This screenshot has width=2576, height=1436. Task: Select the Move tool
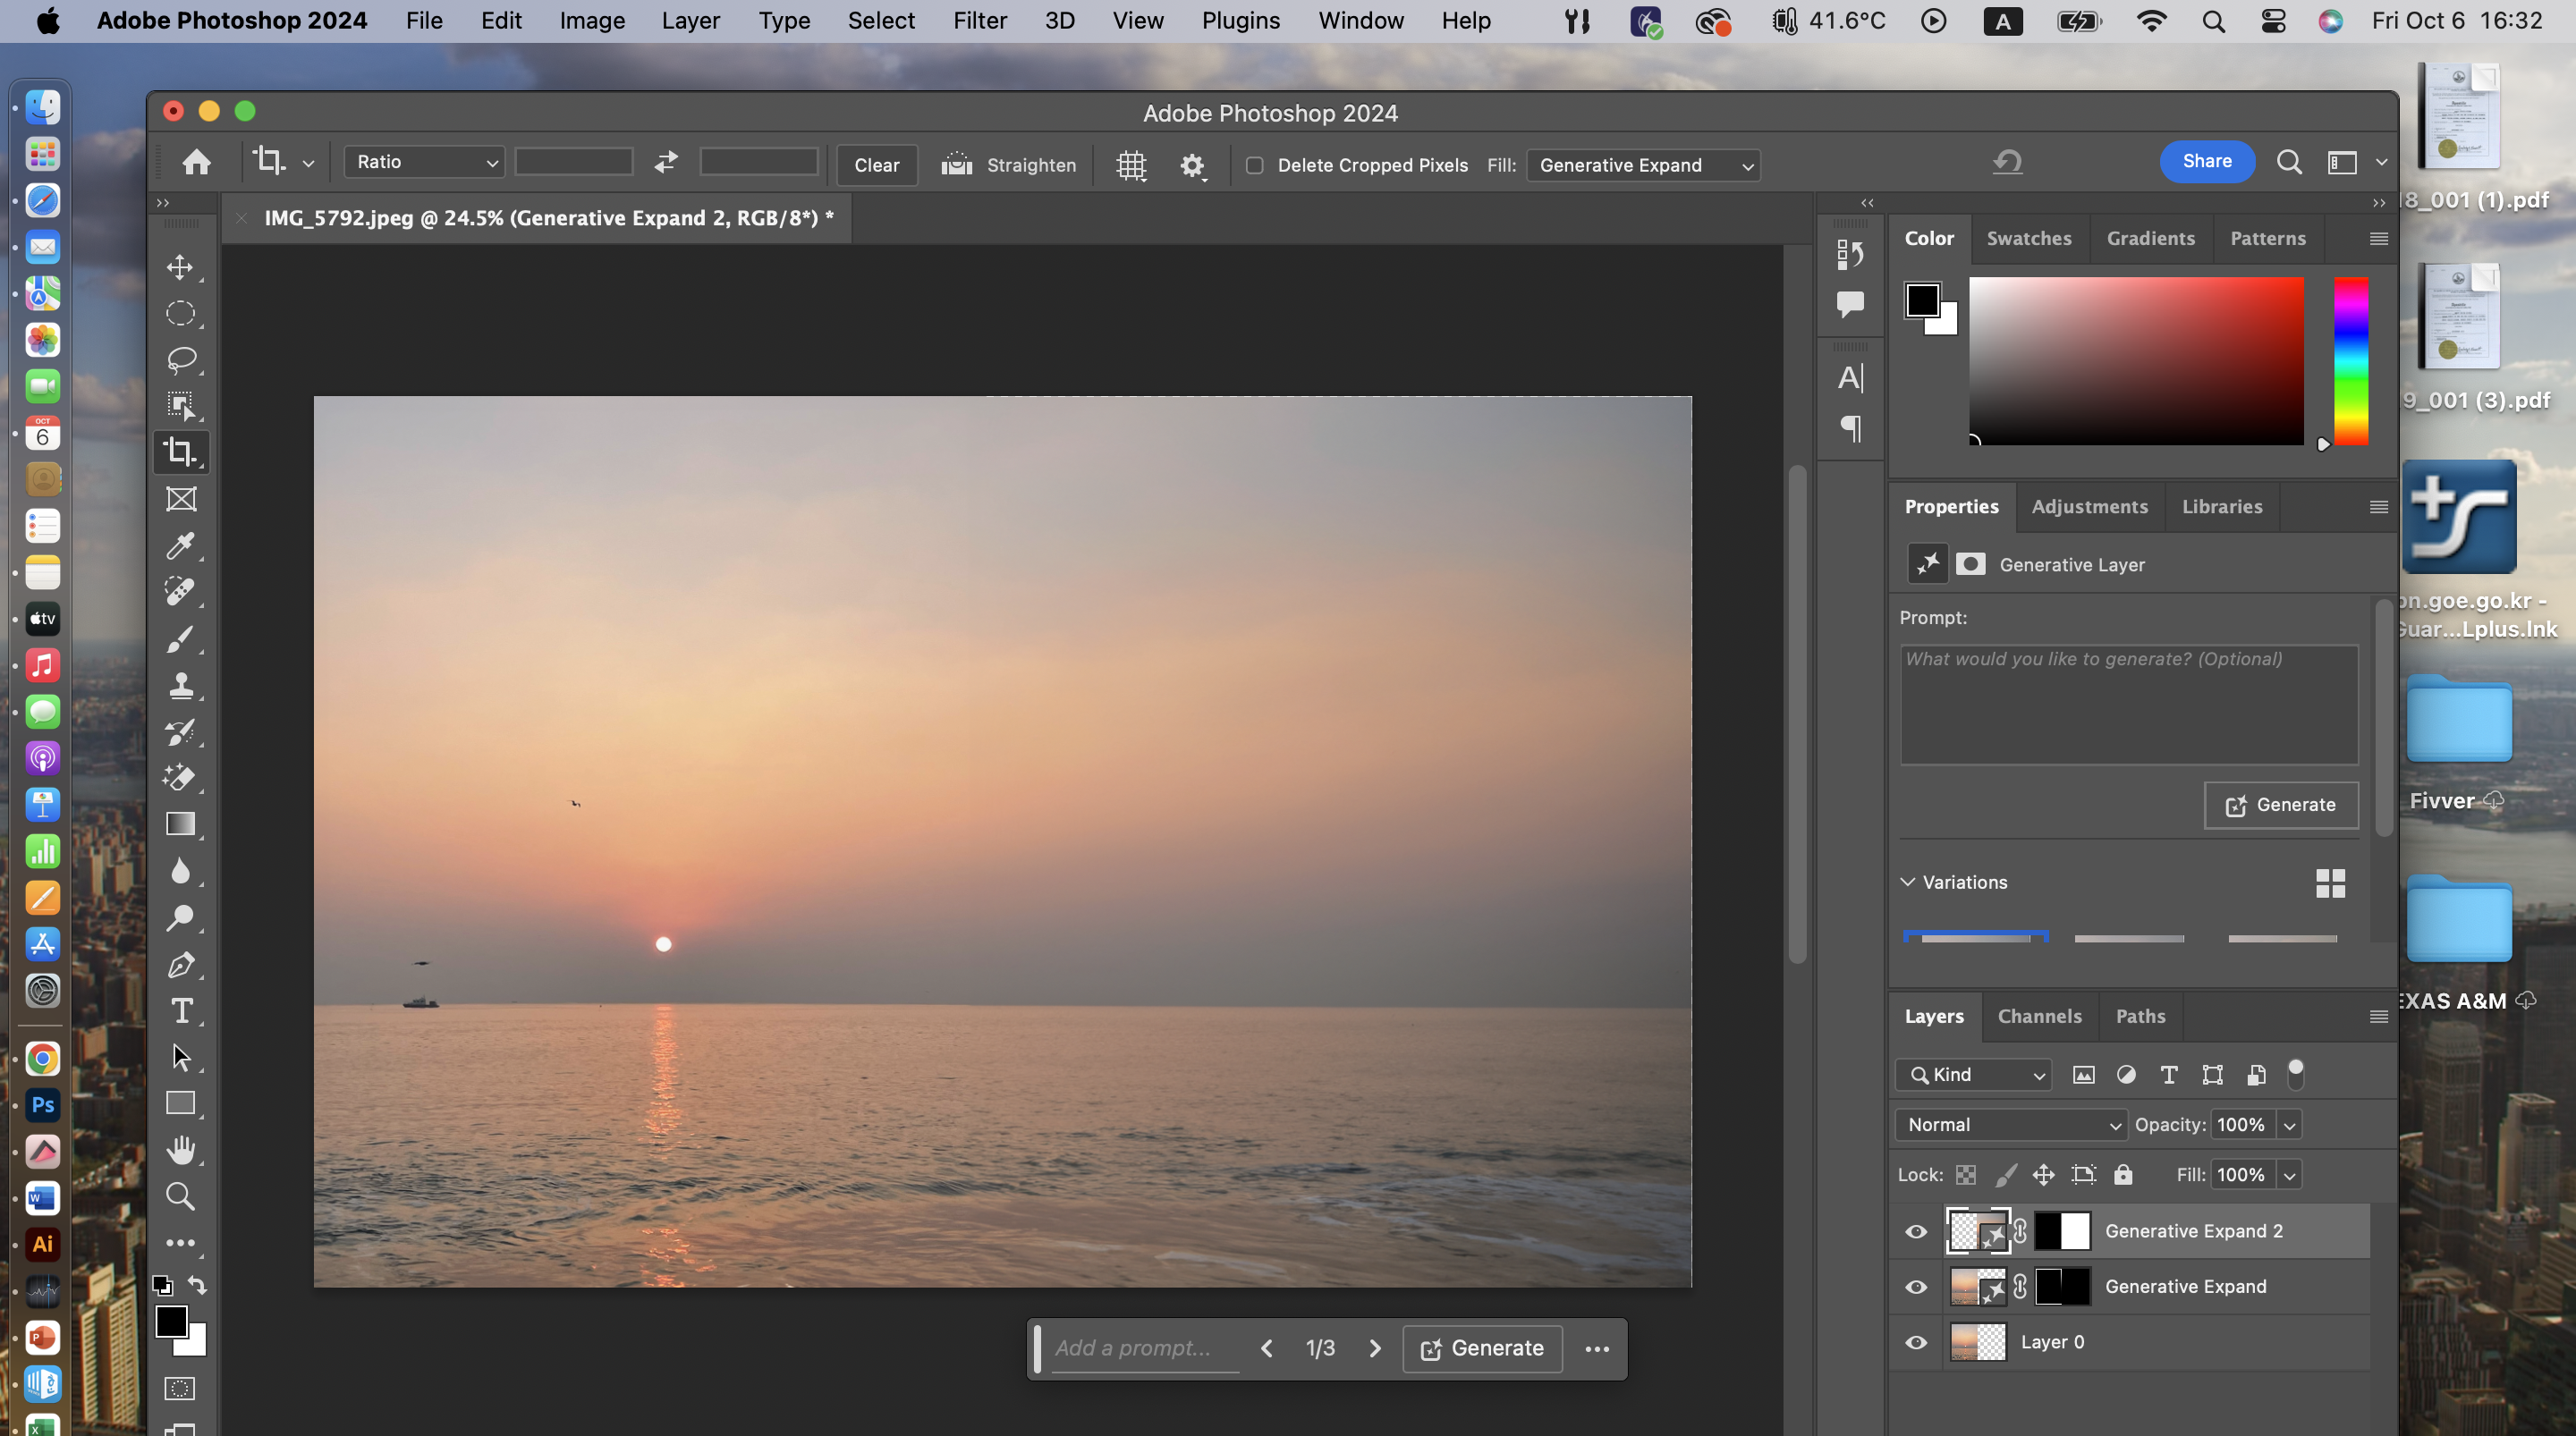(x=180, y=267)
